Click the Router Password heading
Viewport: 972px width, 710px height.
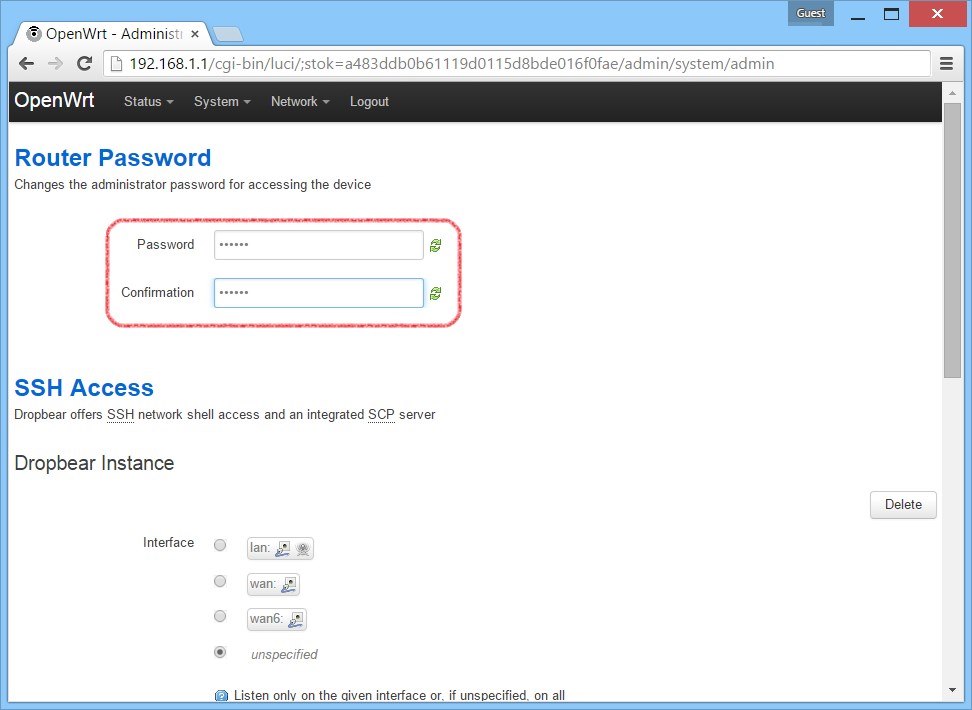coord(113,158)
